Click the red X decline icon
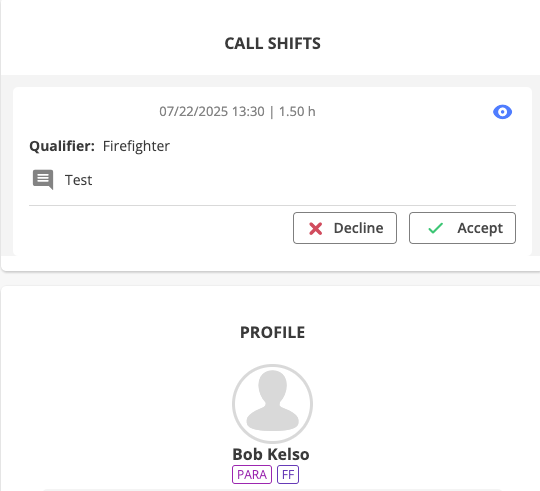Viewport: 540px width, 491px height. point(315,229)
